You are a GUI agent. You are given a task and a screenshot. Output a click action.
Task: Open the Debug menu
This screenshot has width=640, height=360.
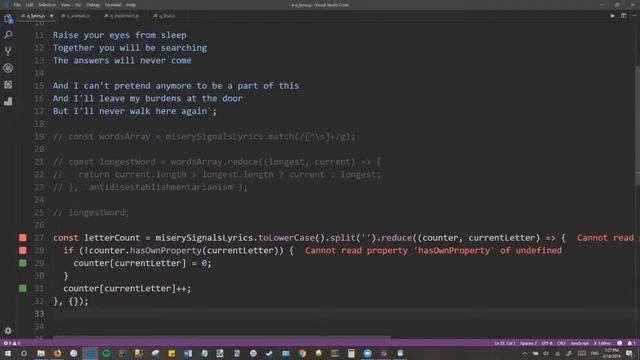93,5
